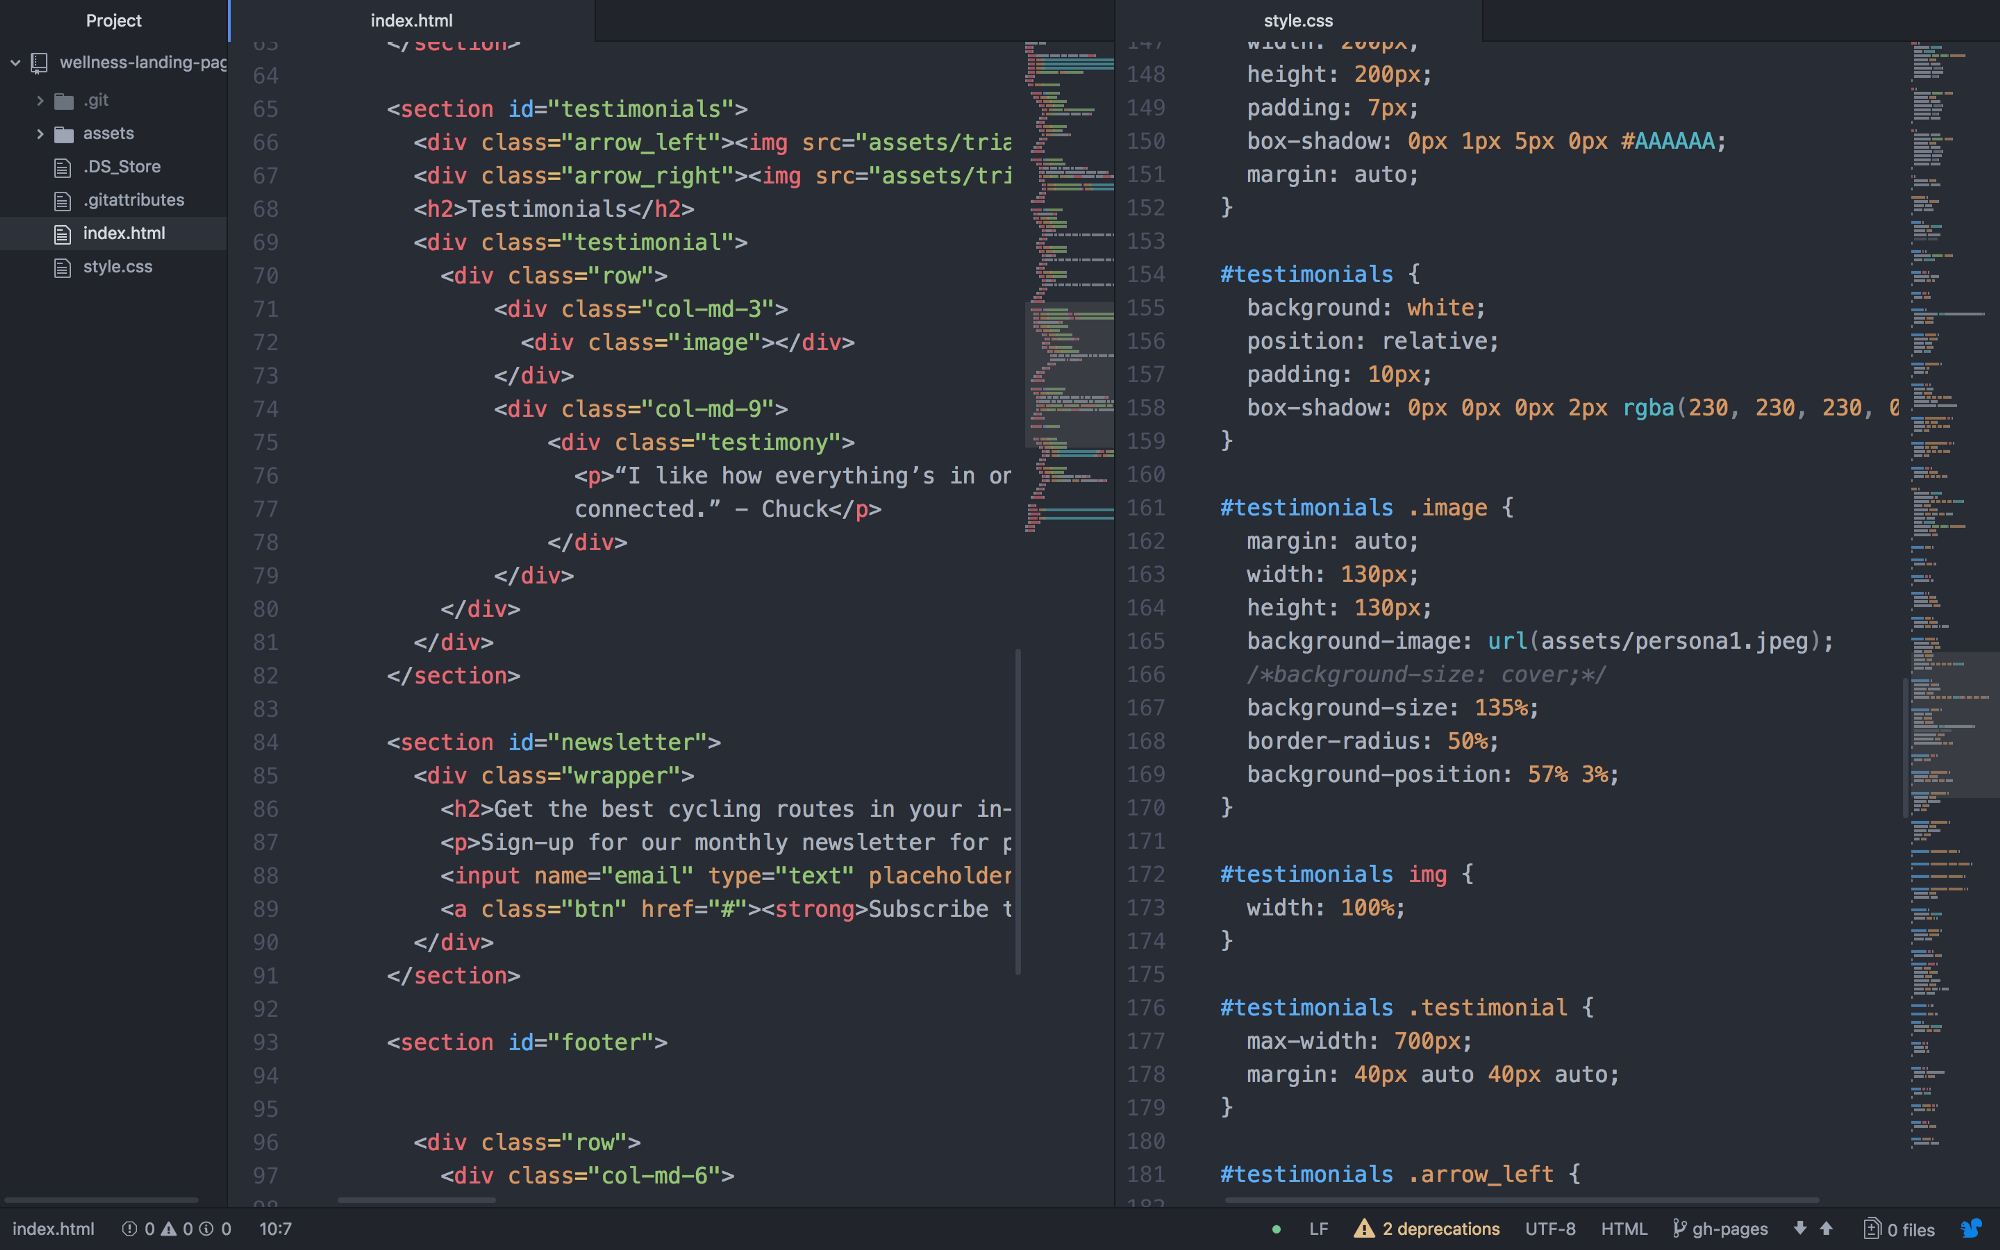2000x1250 pixels.
Task: Change the LF line ending setting
Action: (x=1318, y=1229)
